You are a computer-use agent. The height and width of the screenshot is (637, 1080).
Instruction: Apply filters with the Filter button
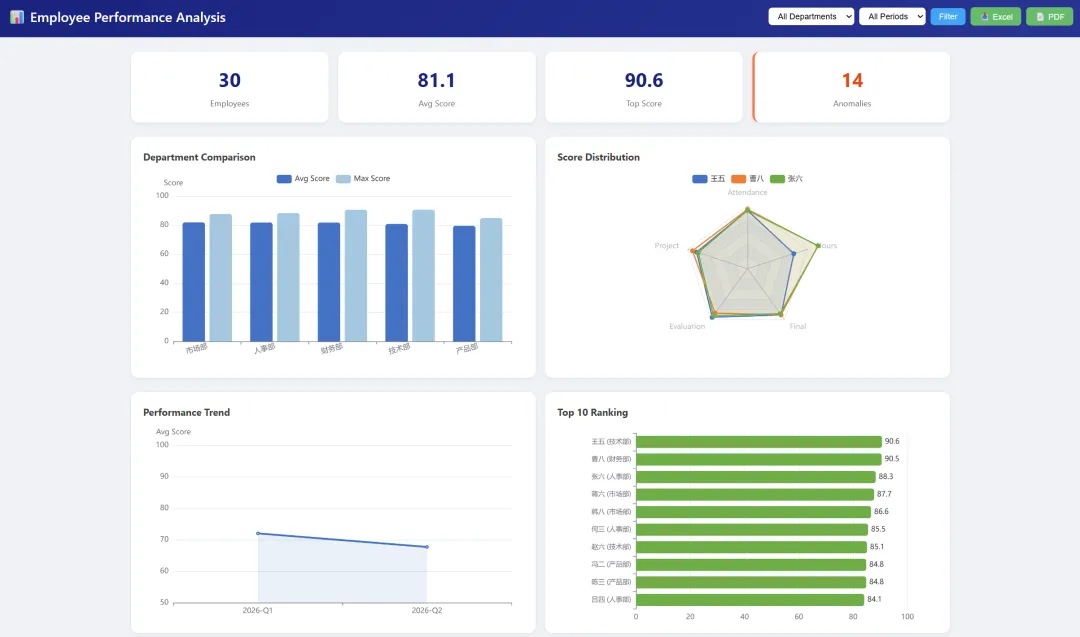[x=948, y=17]
